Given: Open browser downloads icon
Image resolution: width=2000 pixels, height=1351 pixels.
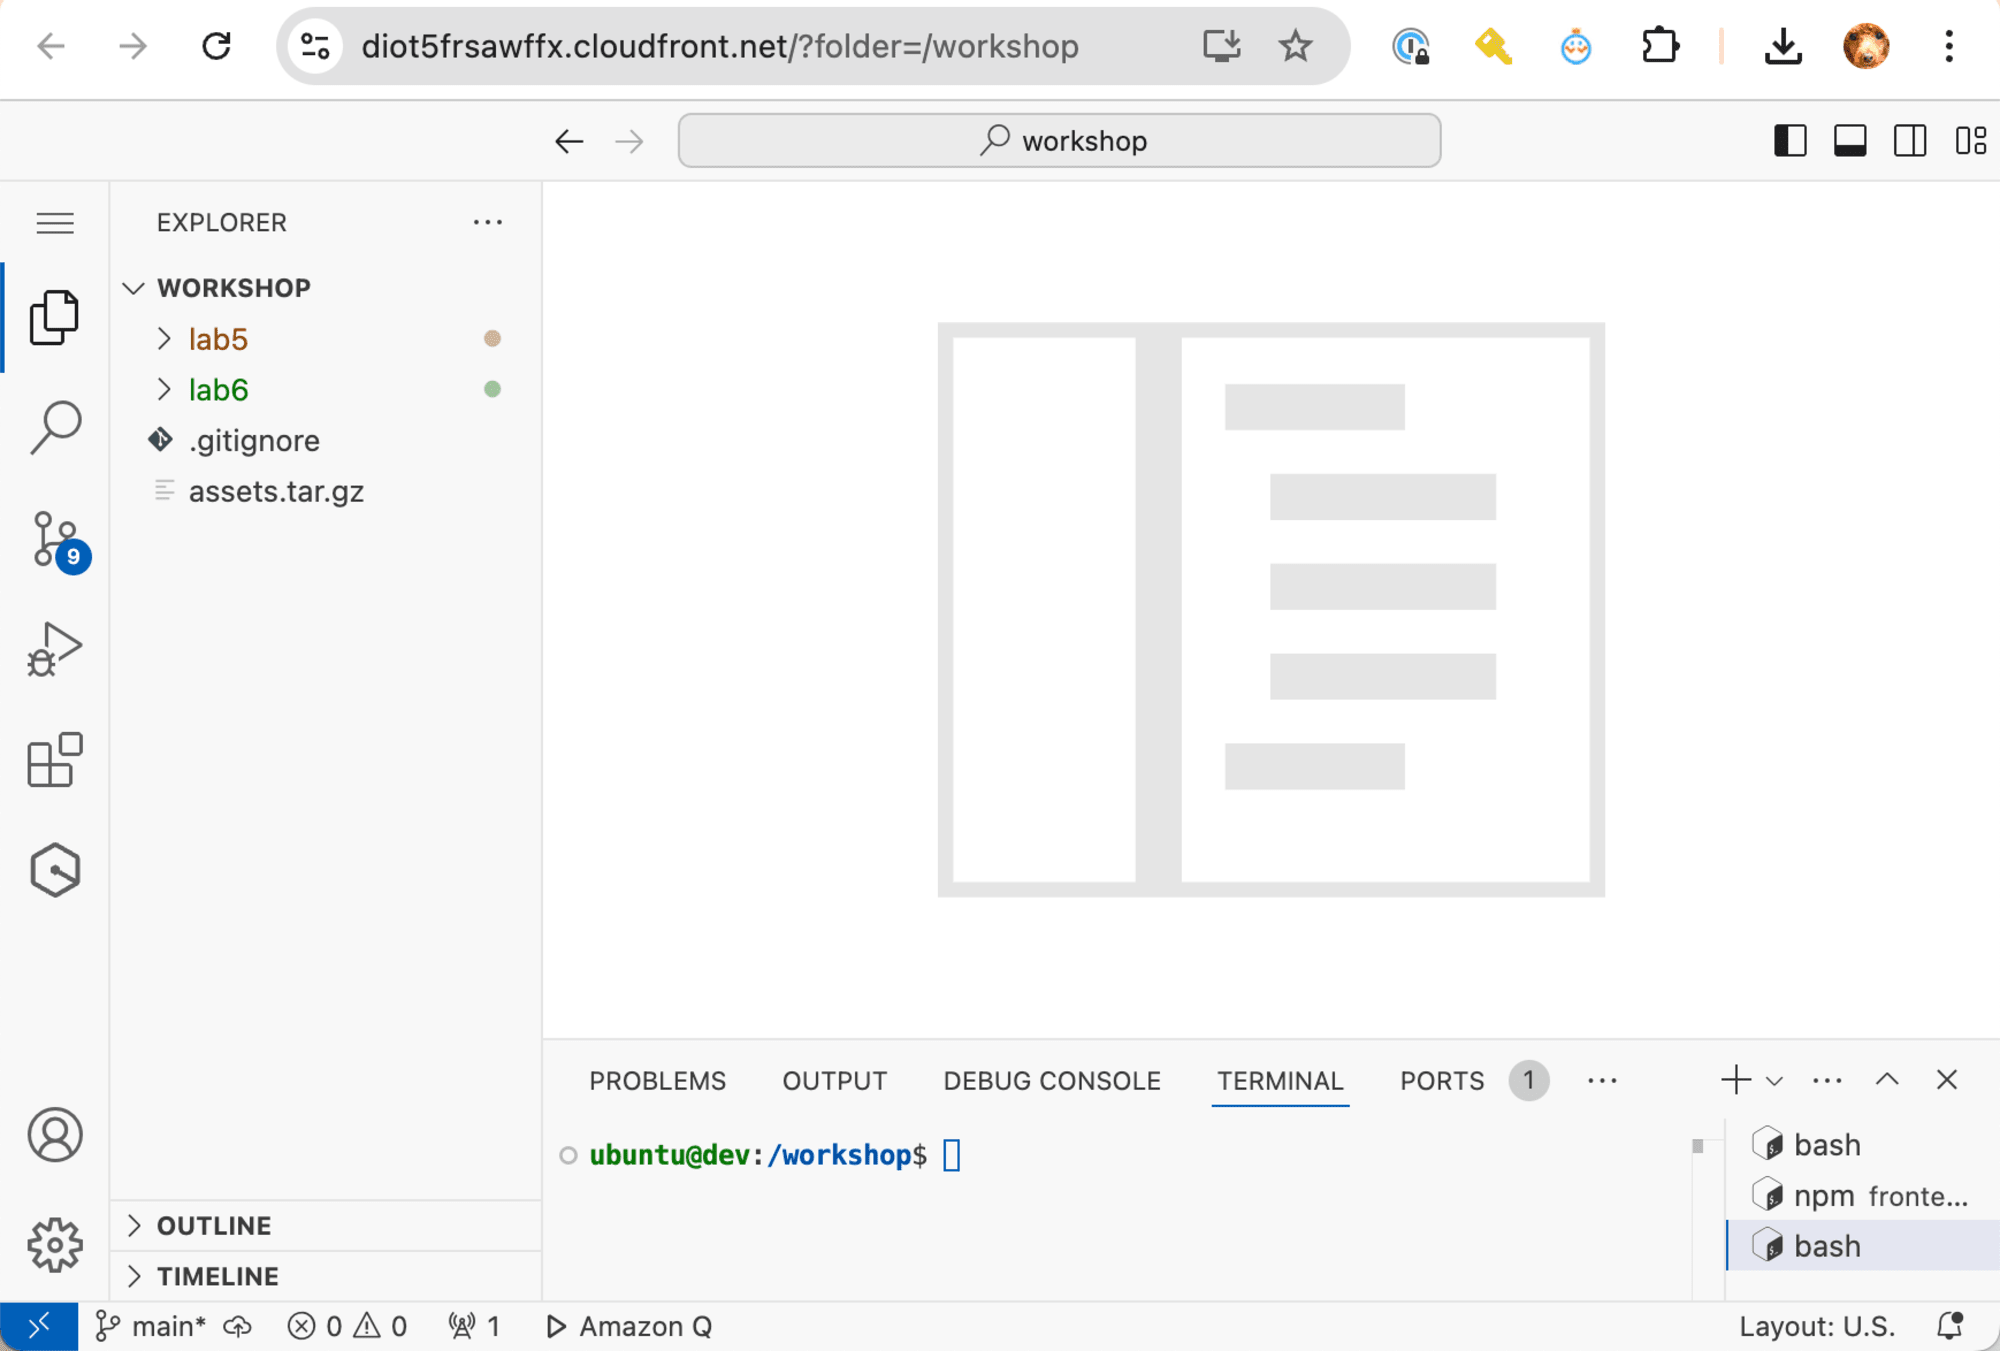Looking at the screenshot, I should coord(1783,46).
